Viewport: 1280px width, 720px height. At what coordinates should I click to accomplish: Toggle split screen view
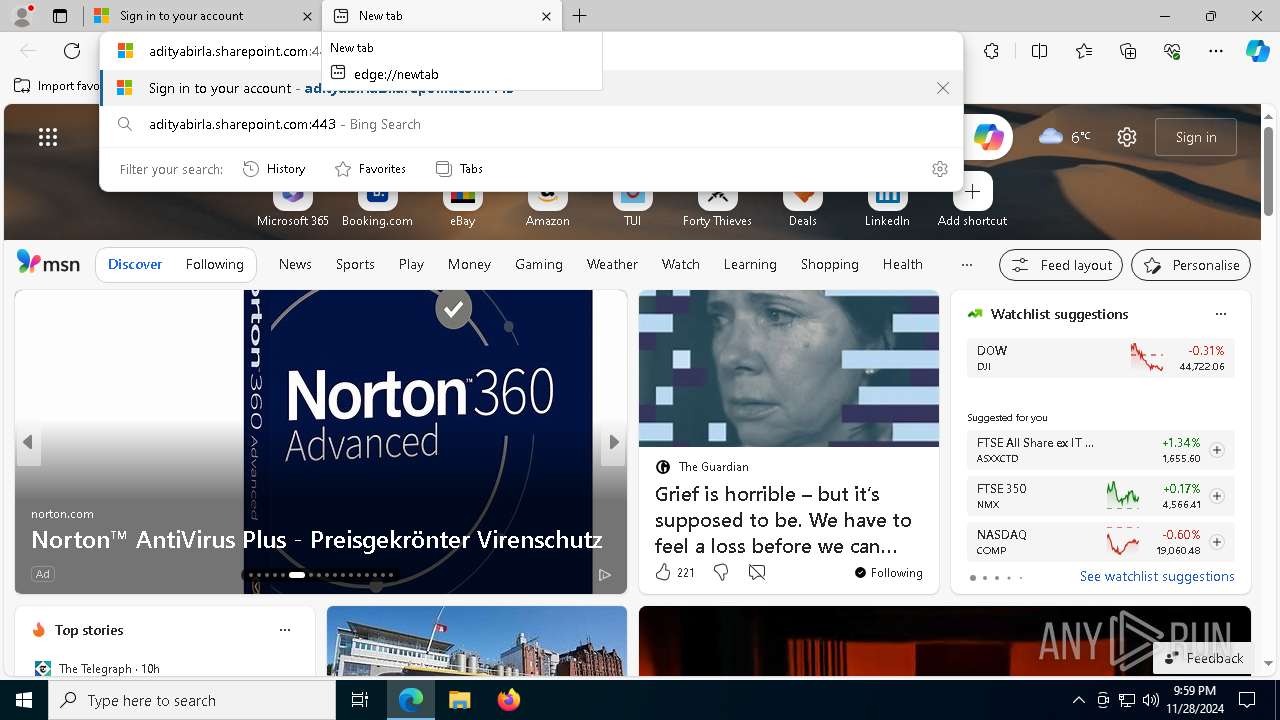point(1039,51)
